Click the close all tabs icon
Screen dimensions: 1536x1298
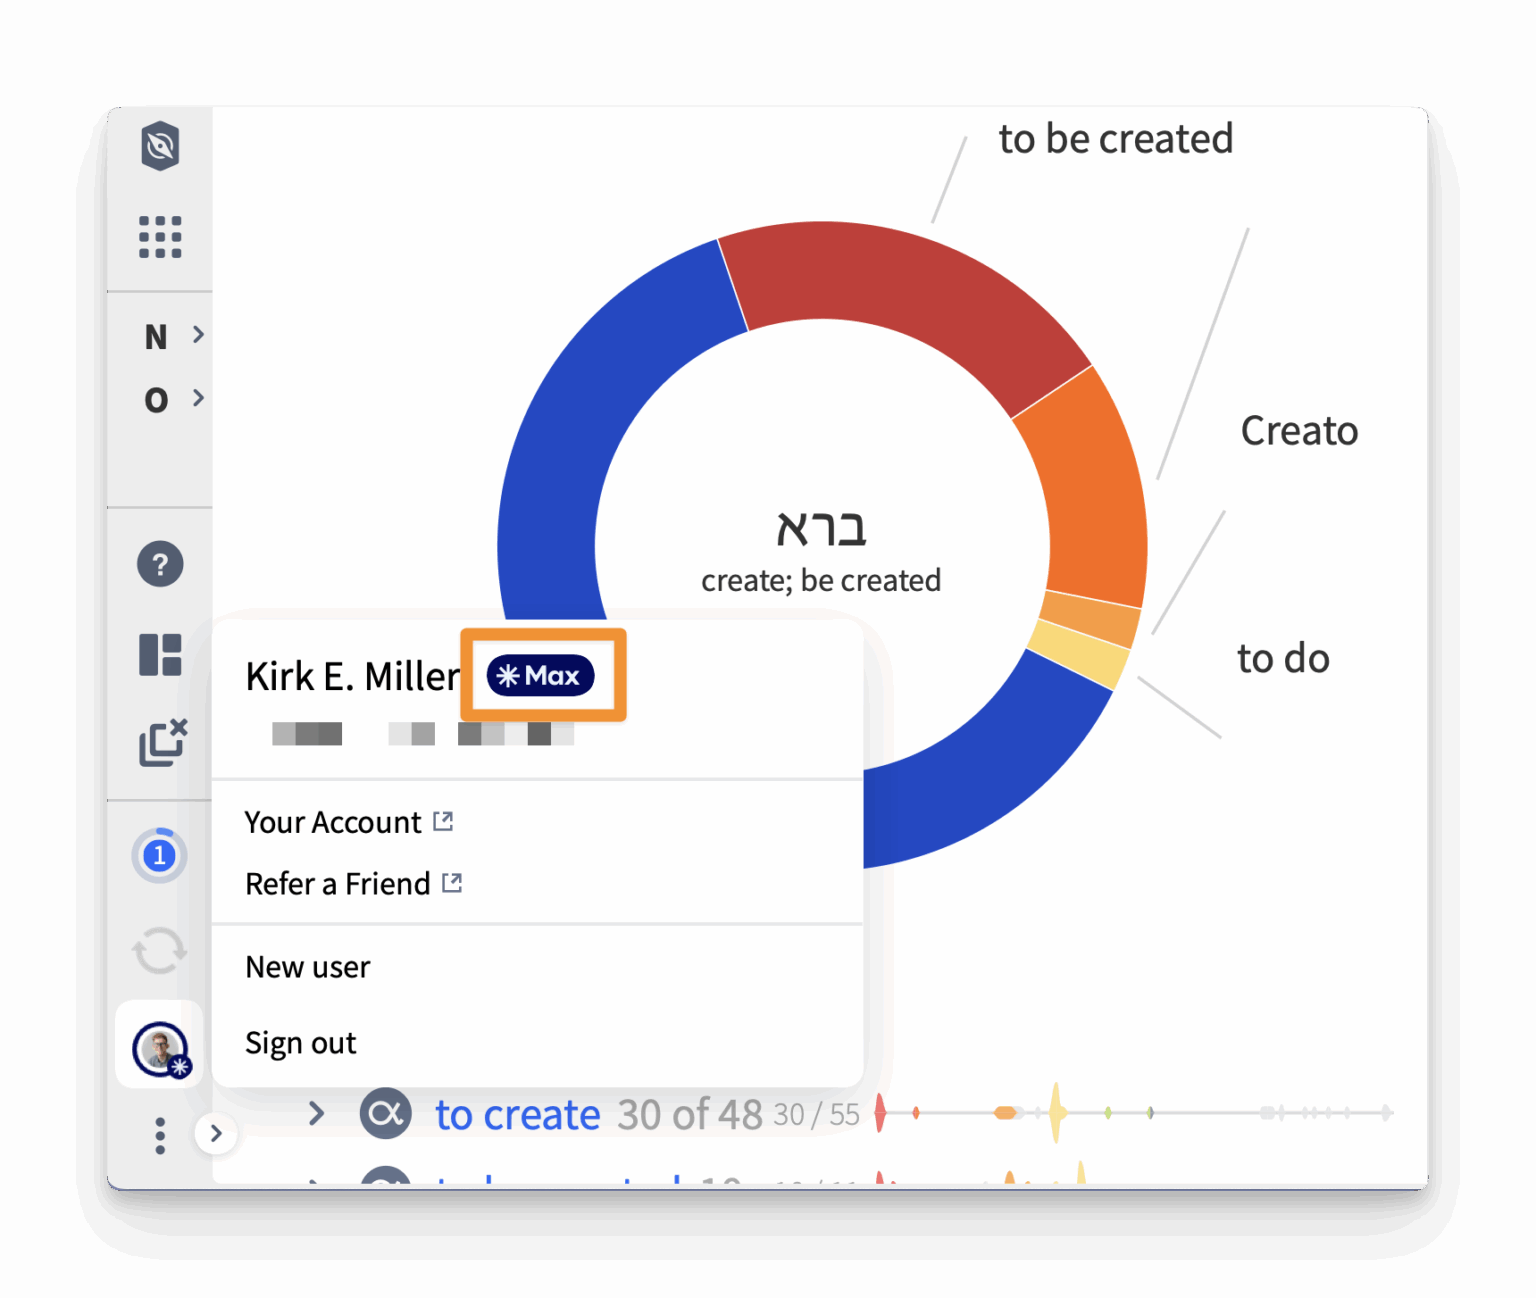[x=162, y=742]
